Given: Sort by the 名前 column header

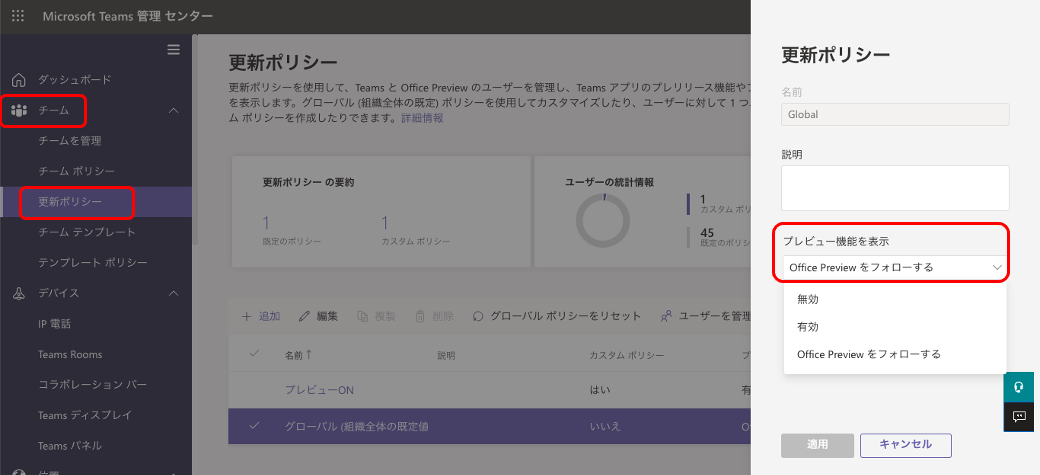Looking at the screenshot, I should [x=298, y=355].
